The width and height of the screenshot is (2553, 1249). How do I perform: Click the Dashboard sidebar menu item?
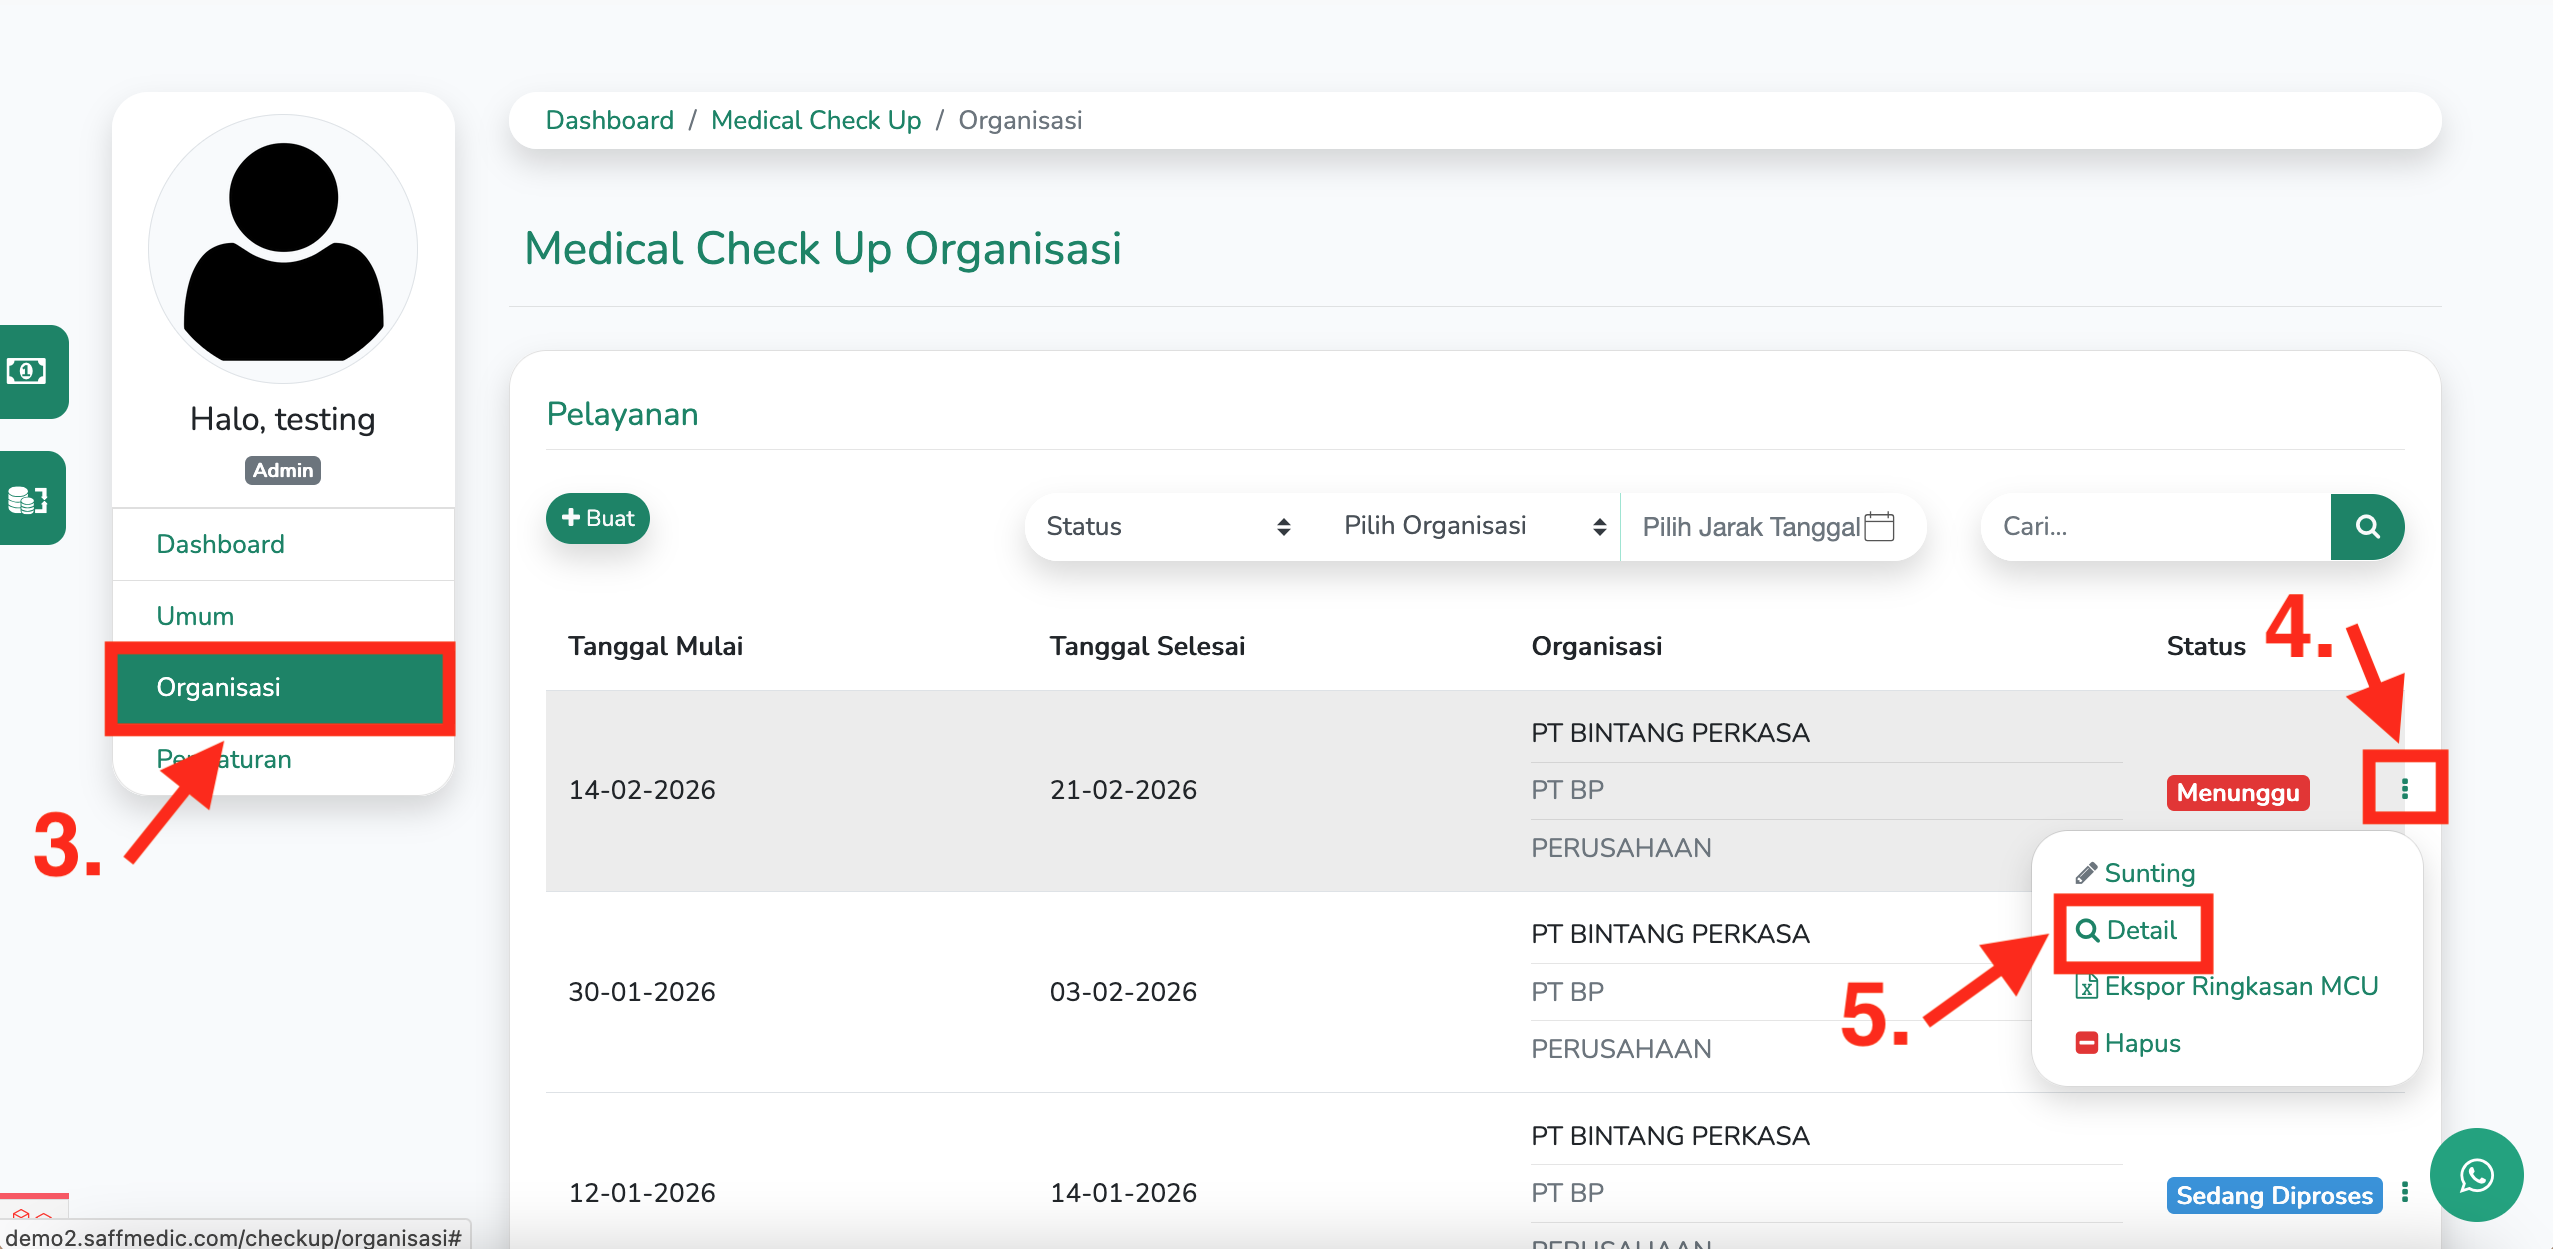tap(220, 544)
